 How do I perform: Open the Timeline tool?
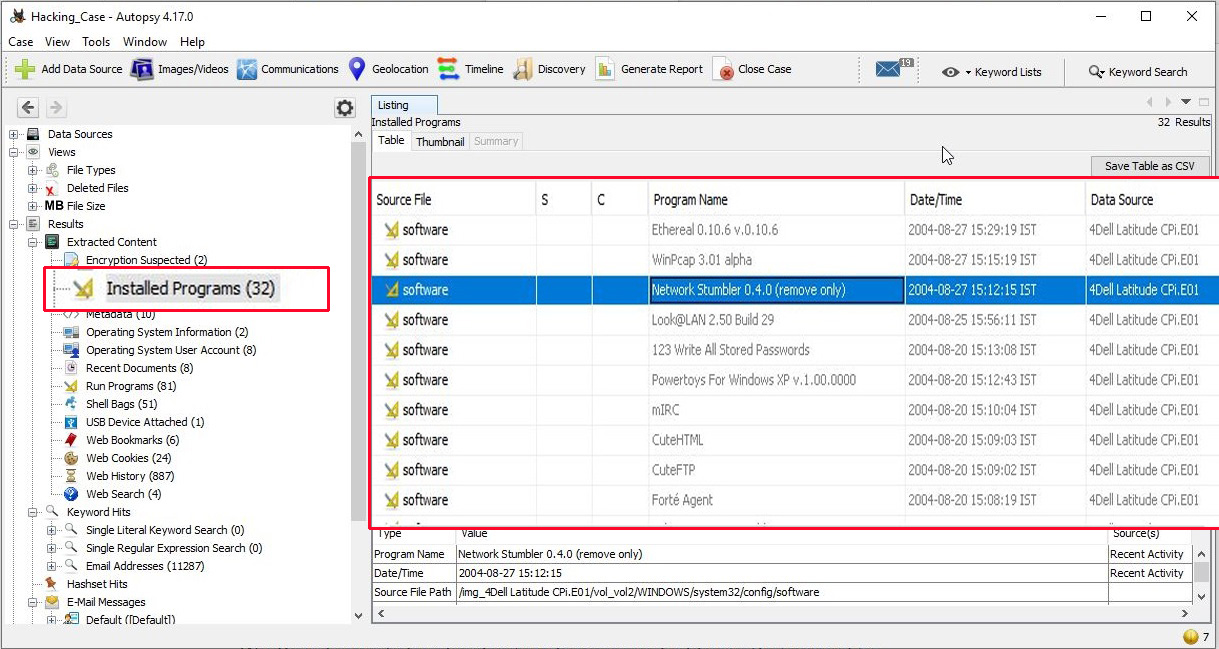pos(471,69)
